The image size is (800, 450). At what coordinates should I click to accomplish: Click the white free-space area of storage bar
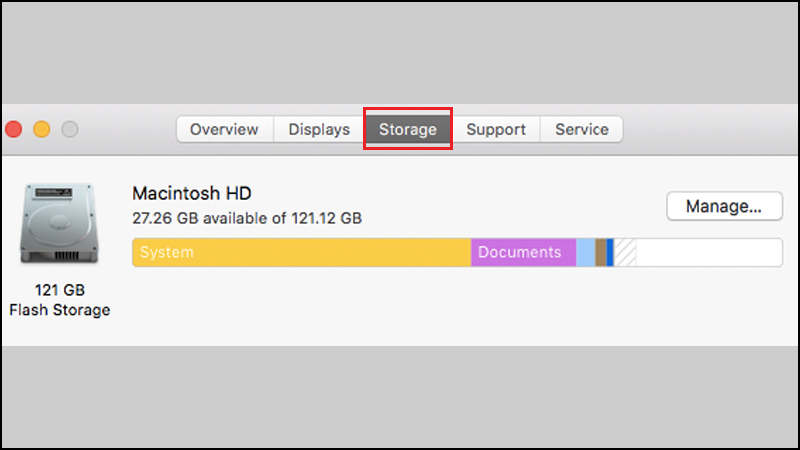(708, 253)
